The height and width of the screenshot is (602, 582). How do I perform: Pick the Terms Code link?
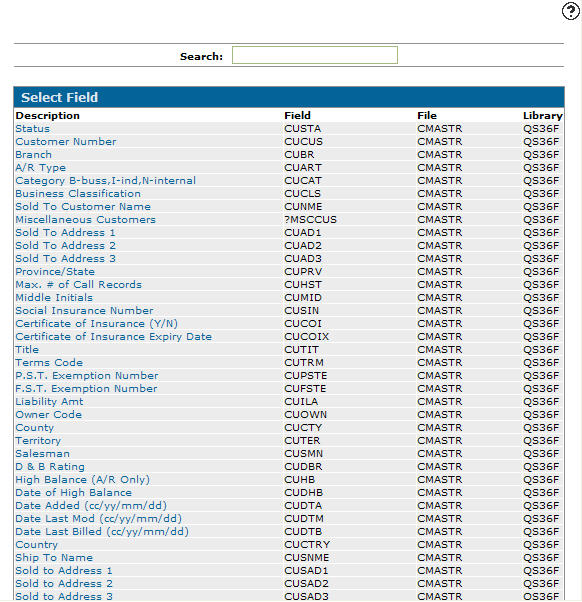tap(49, 363)
